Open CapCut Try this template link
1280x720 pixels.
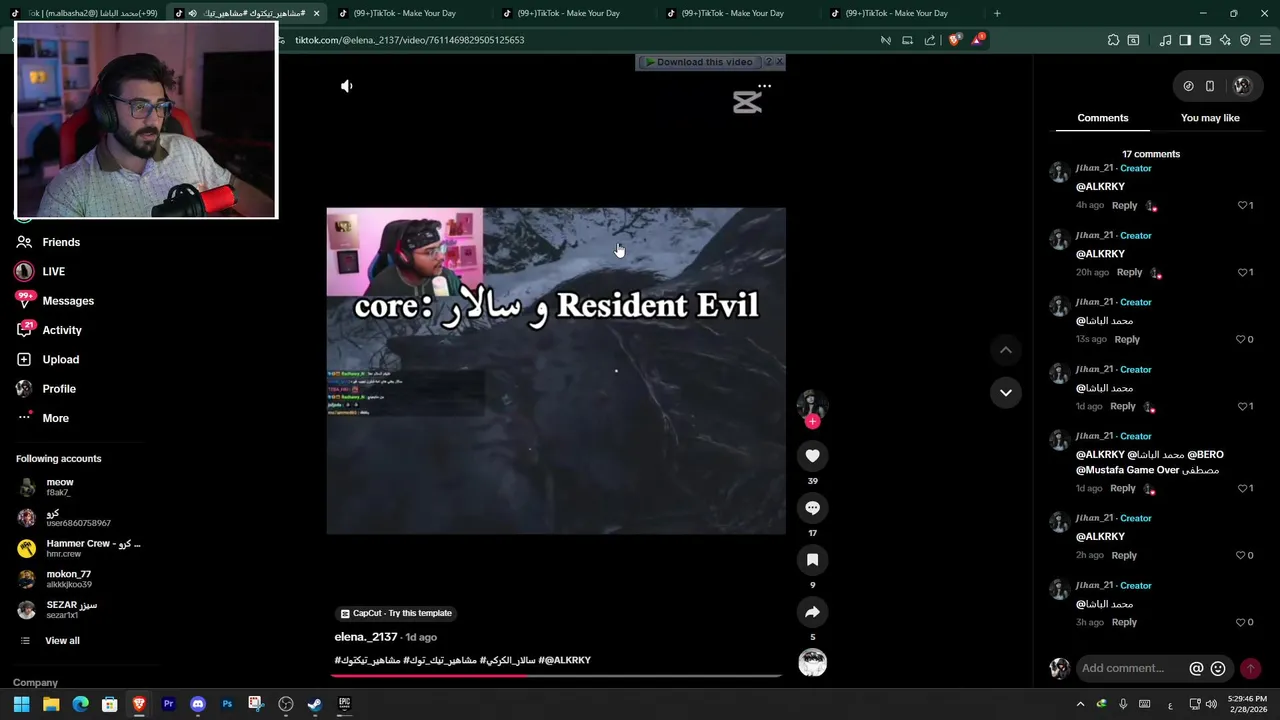396,613
